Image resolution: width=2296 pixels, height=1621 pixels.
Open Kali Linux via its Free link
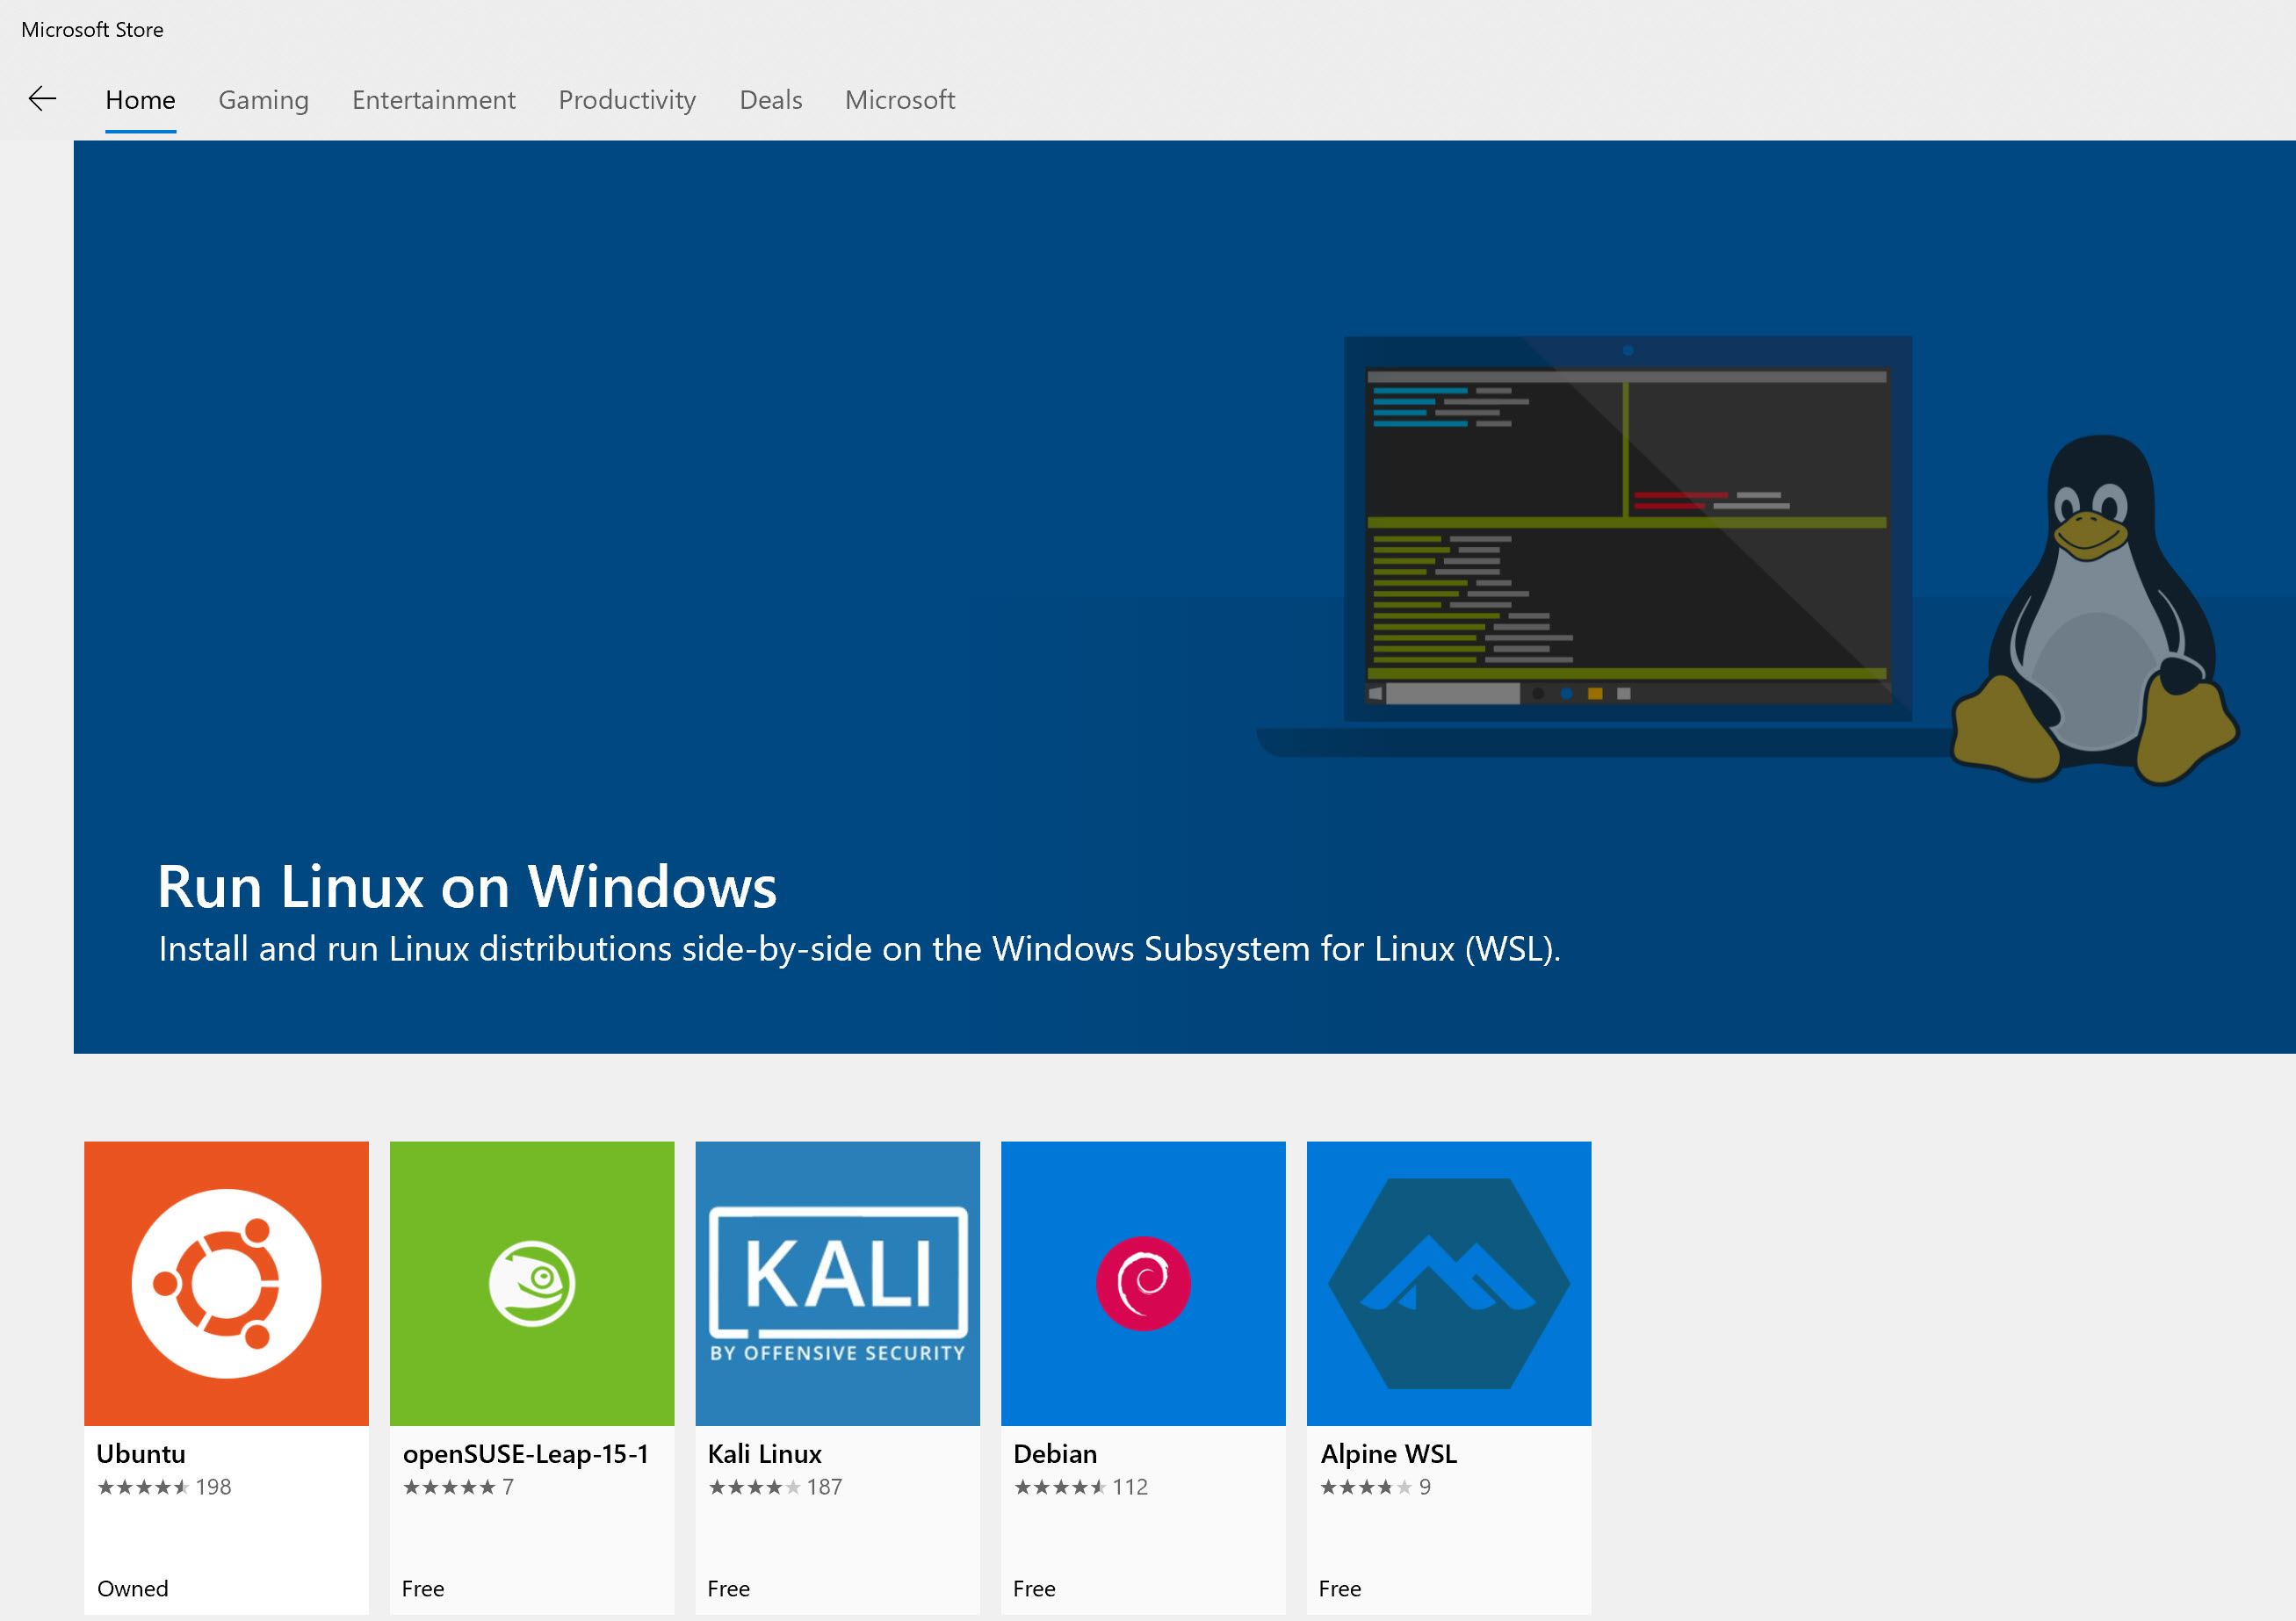coord(728,1588)
